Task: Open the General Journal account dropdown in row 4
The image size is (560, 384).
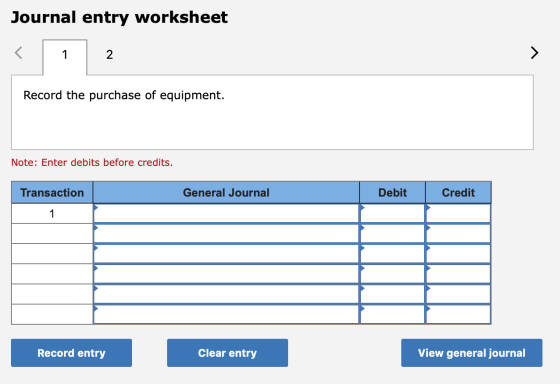Action: coord(226,274)
